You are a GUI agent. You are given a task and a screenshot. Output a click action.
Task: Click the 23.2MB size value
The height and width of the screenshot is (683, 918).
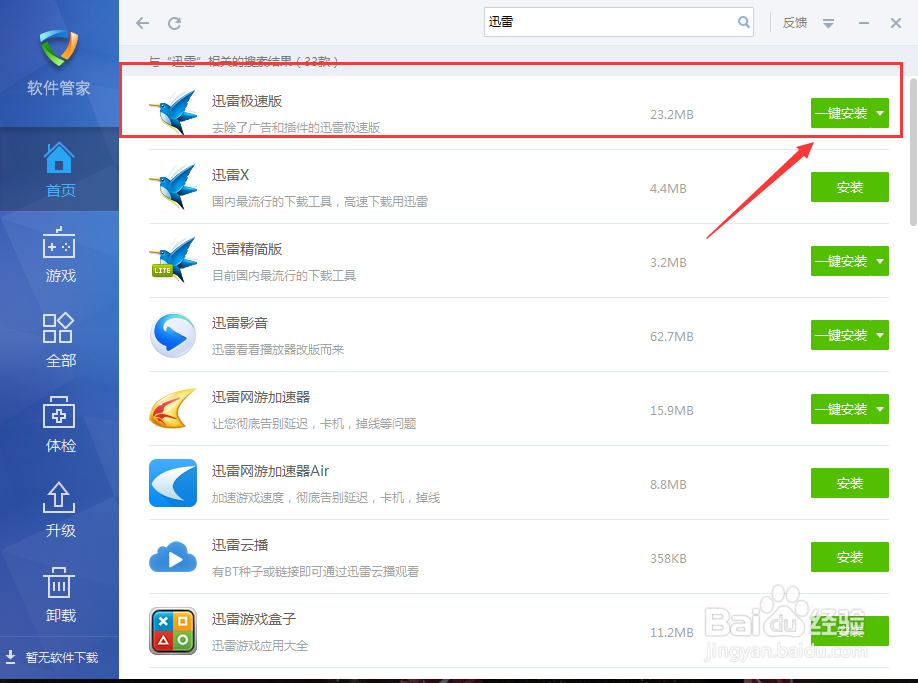point(672,115)
